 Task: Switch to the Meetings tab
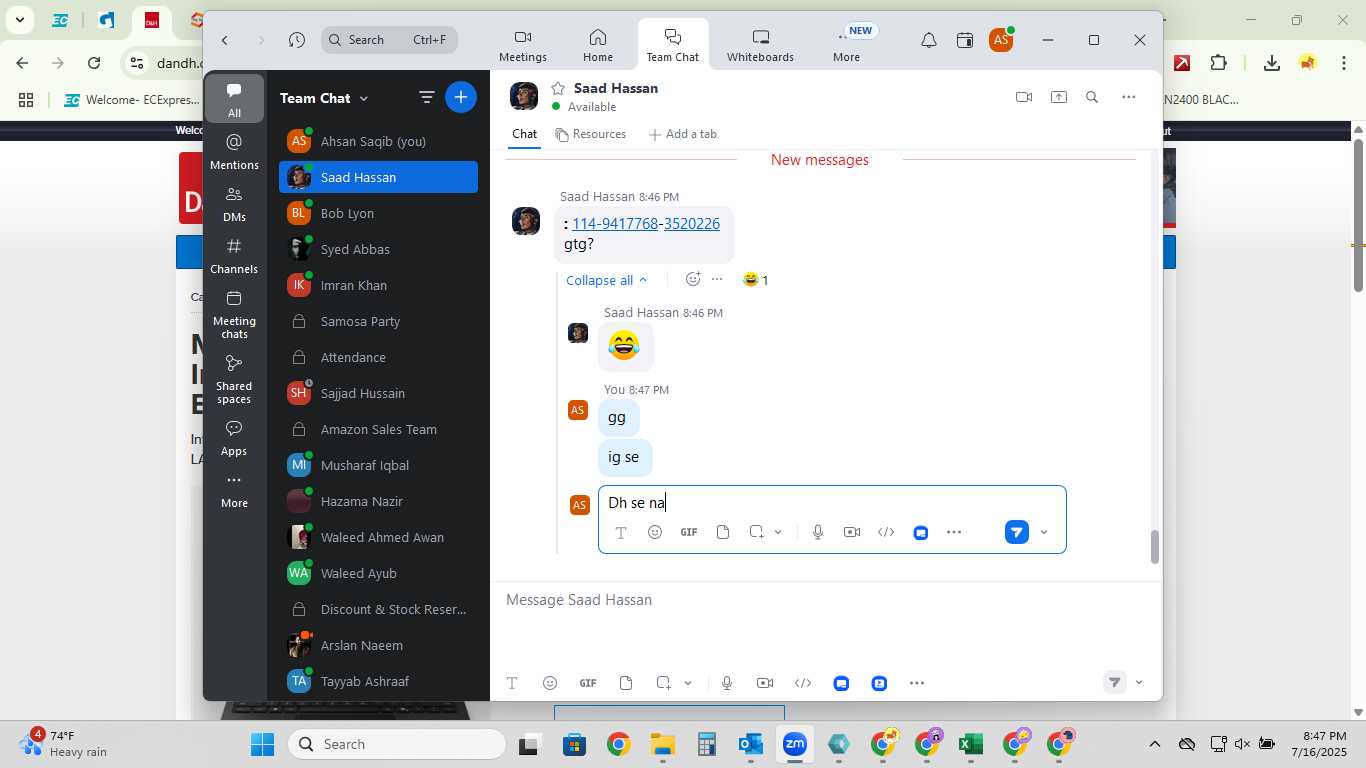(523, 45)
